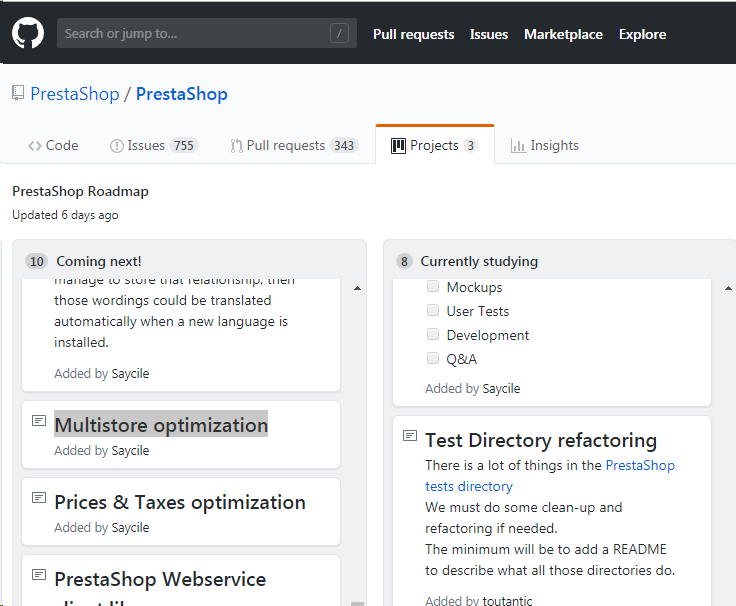Check the Mockups checkbox
This screenshot has width=736, height=606.
(433, 287)
